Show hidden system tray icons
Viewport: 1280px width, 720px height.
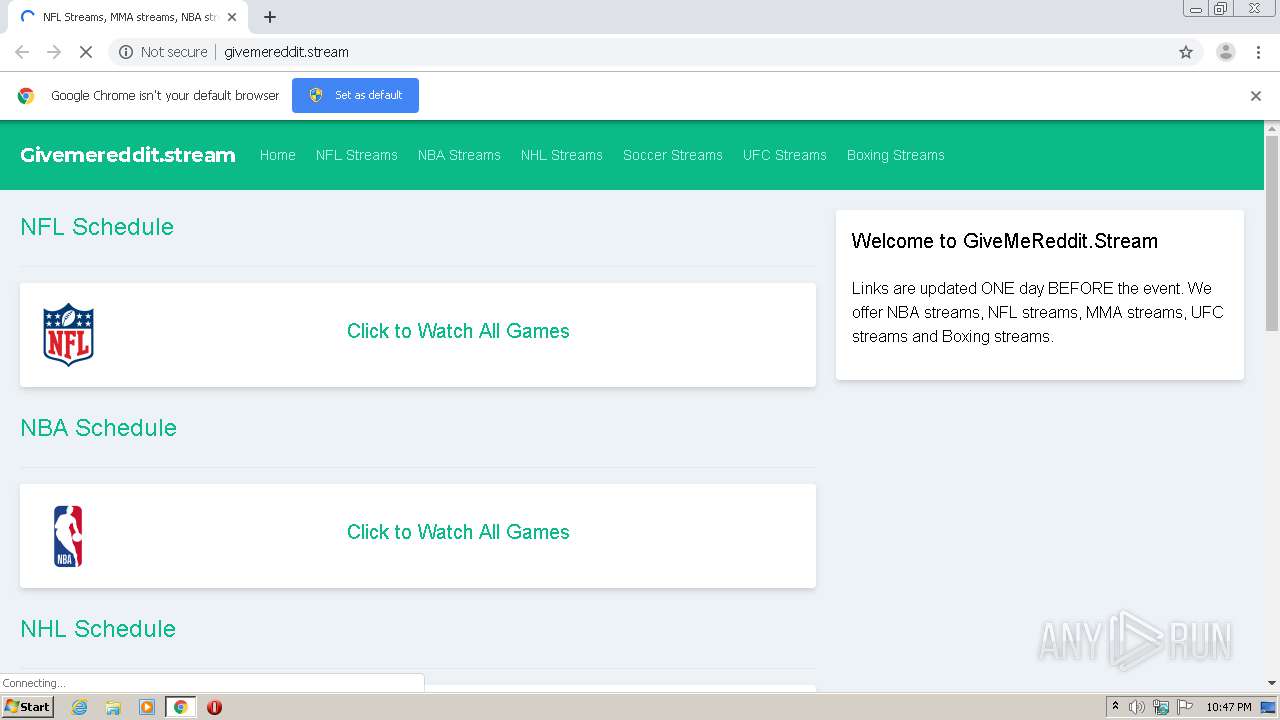[1115, 707]
